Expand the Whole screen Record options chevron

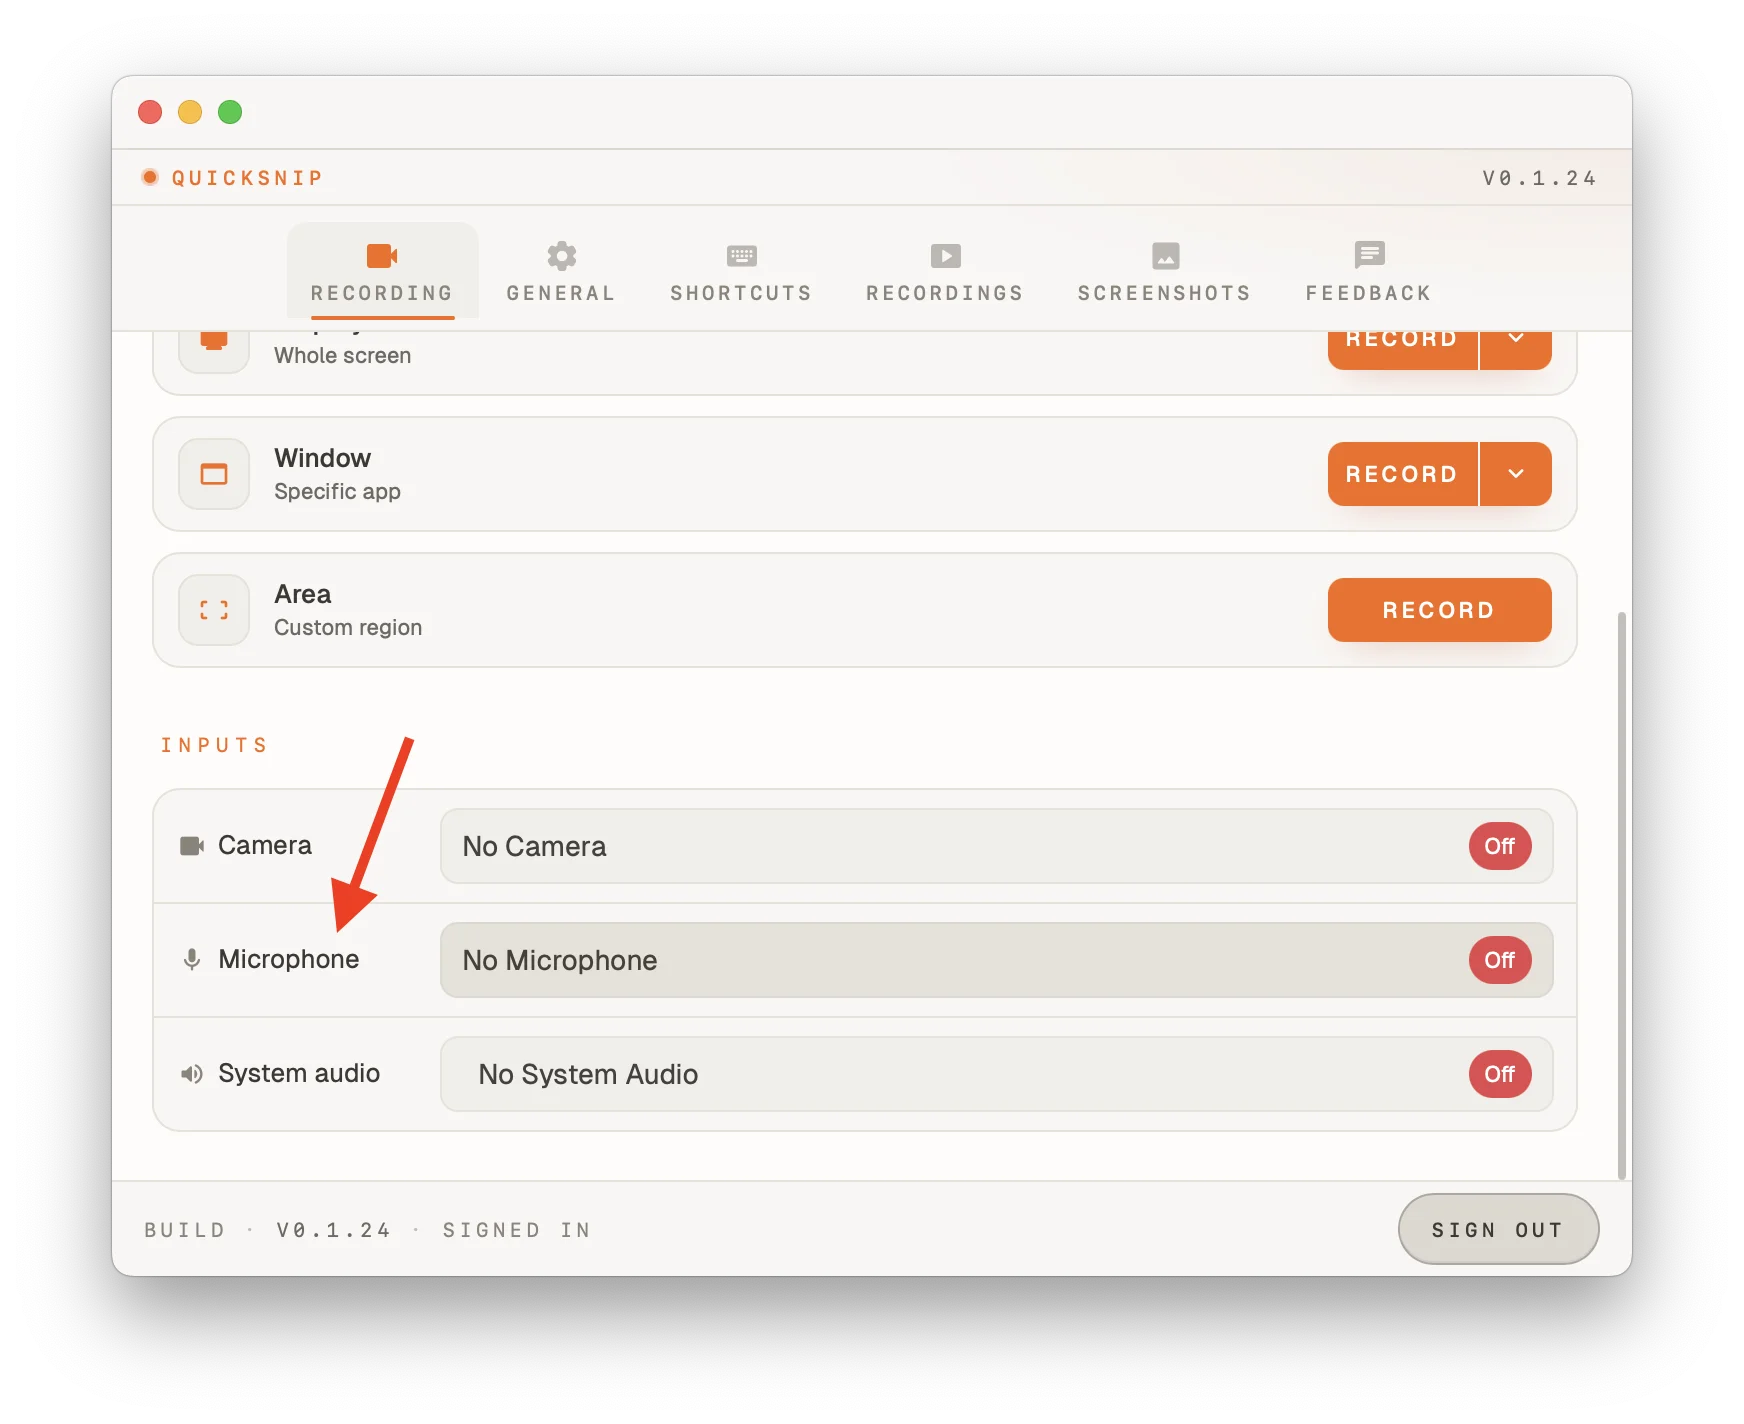click(x=1516, y=350)
